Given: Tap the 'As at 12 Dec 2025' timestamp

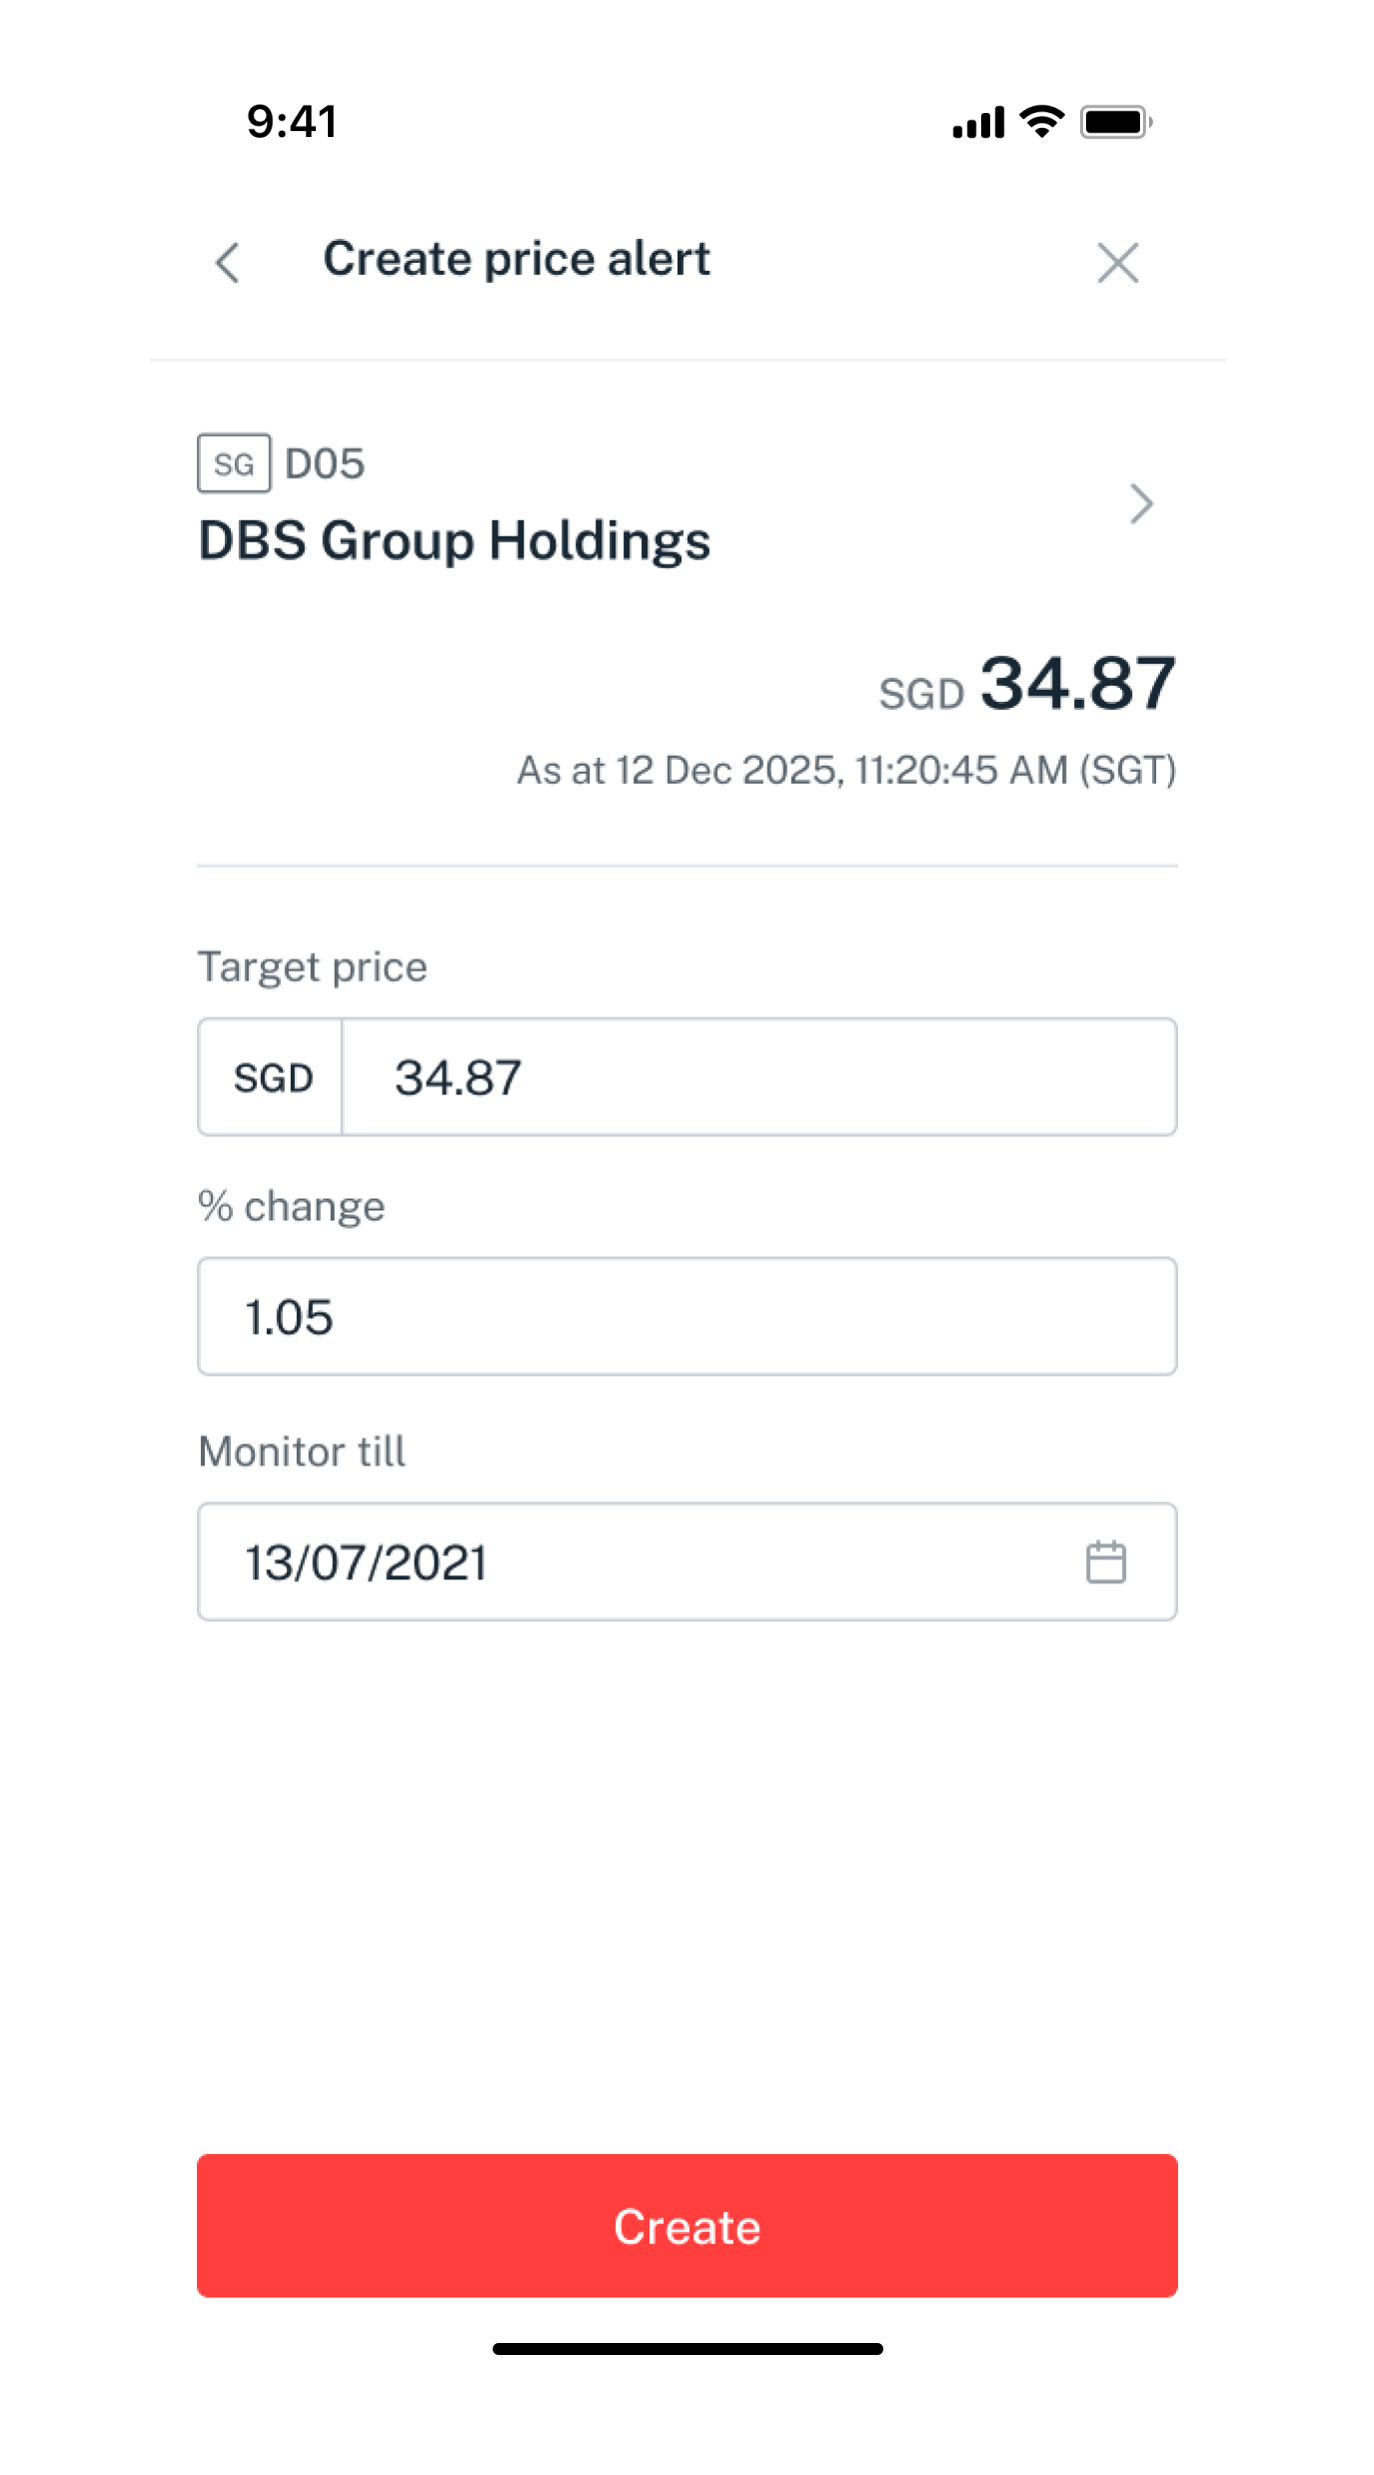Looking at the screenshot, I should tap(846, 770).
